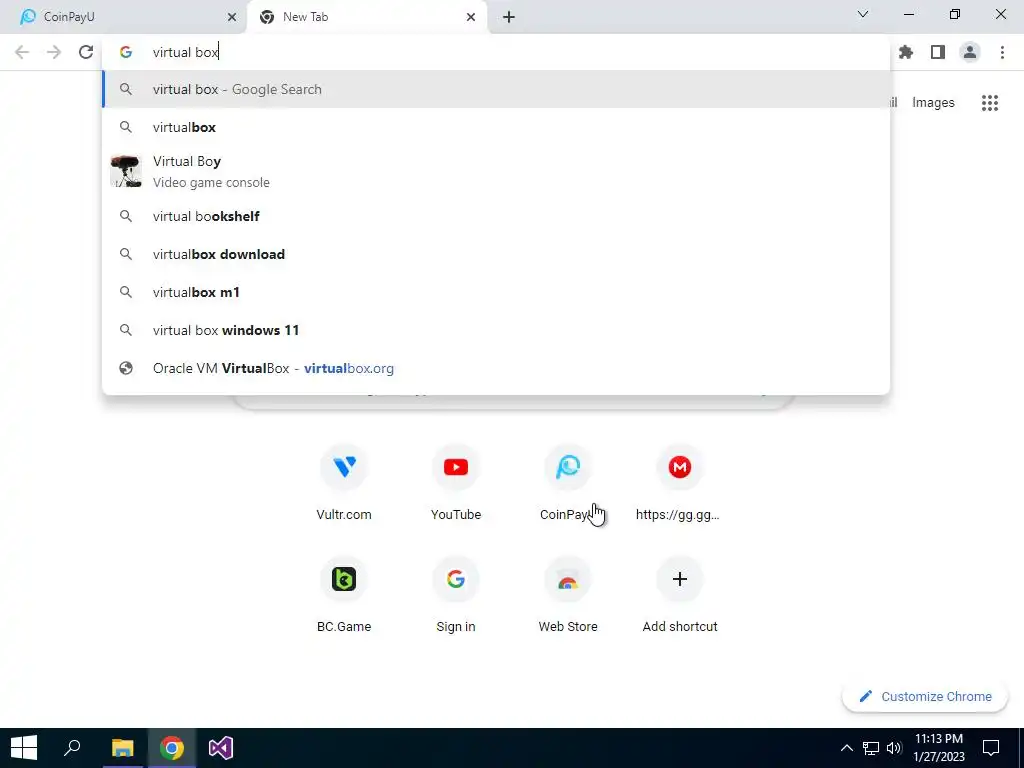
Task: Go back with the back arrow
Action: click(22, 52)
